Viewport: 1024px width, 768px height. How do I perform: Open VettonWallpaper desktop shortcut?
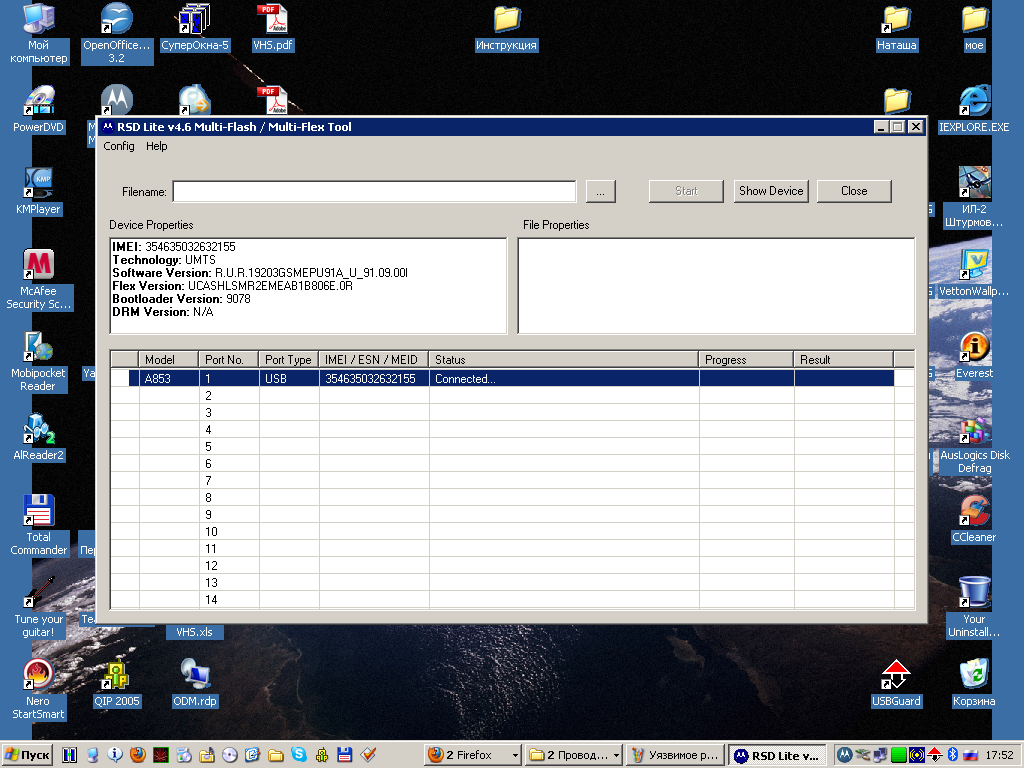(974, 274)
